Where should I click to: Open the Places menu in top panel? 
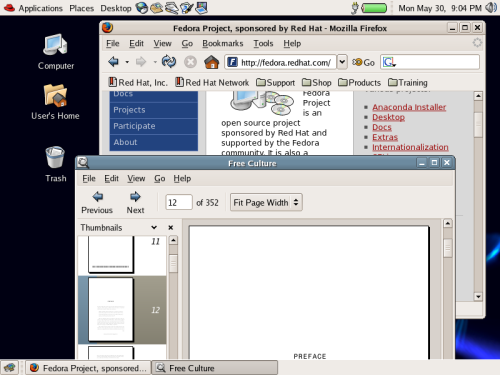coord(81,8)
